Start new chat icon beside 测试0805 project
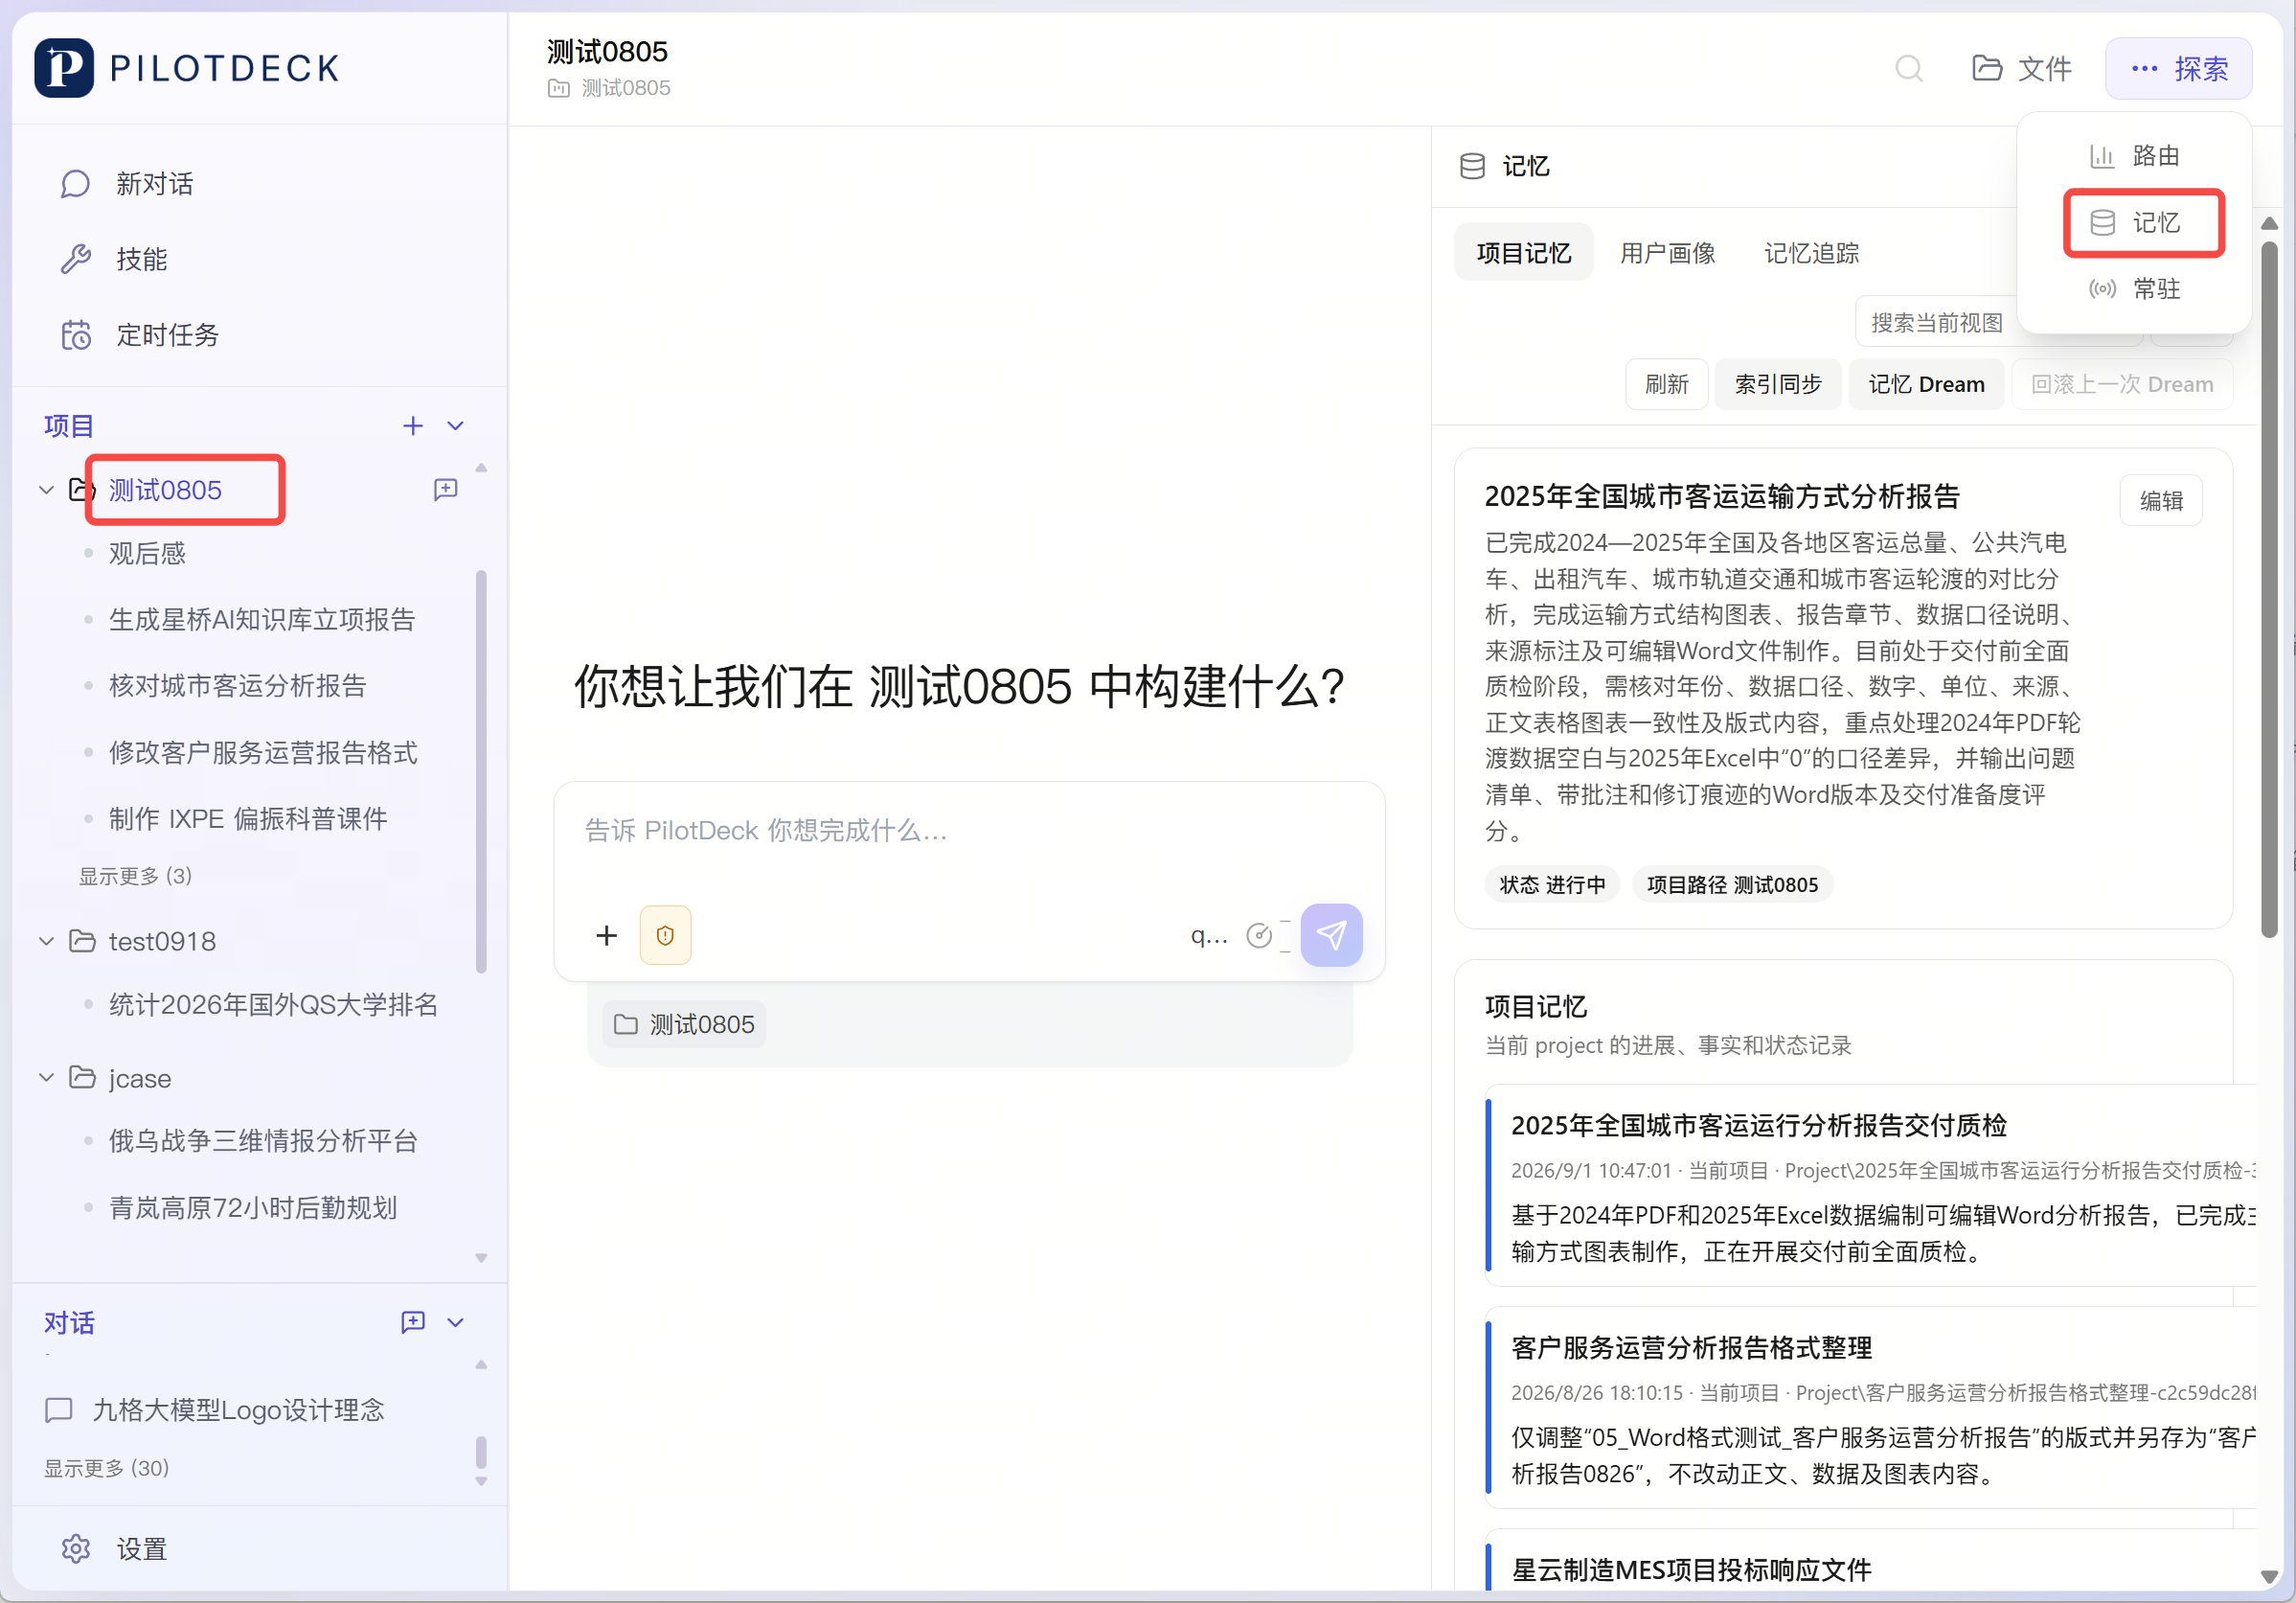 [446, 489]
